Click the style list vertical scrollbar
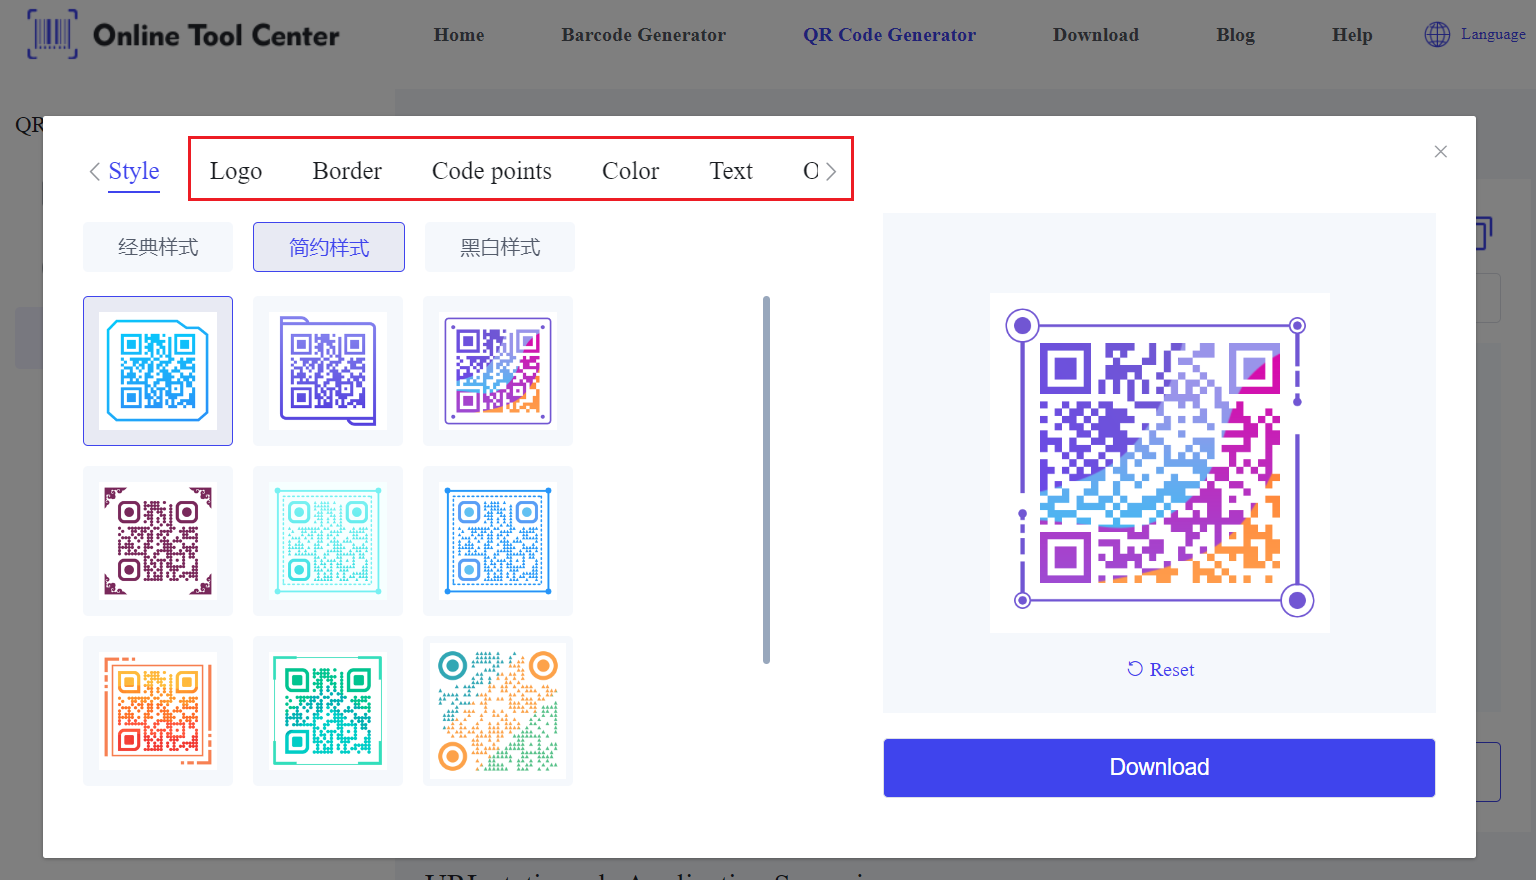 pos(766,480)
